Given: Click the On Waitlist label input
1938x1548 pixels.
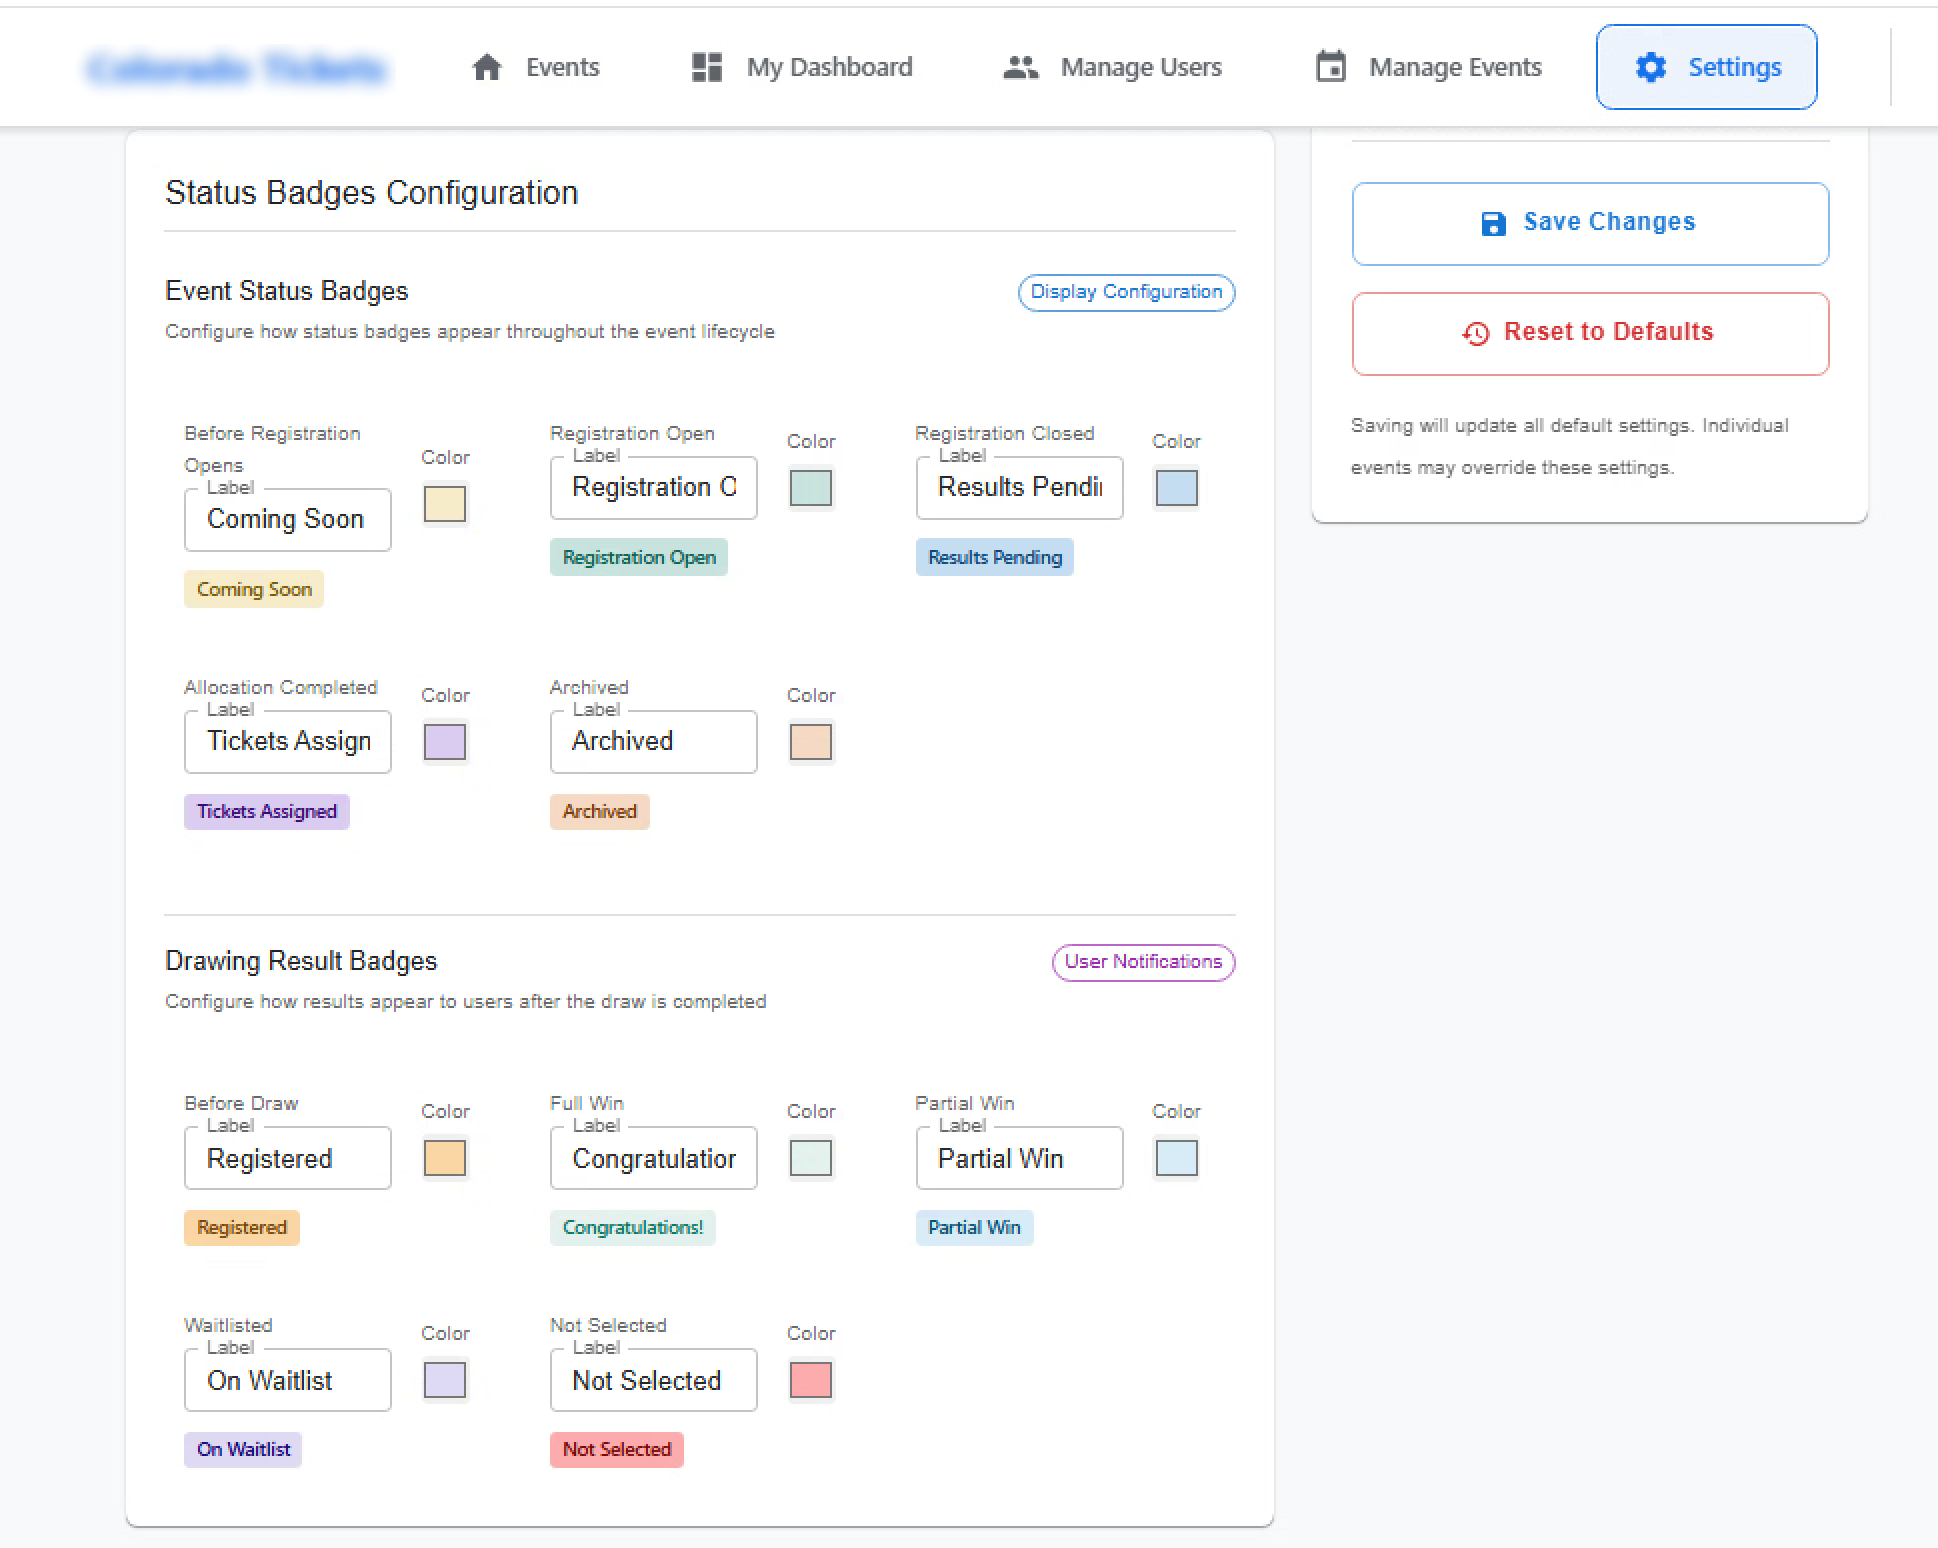Looking at the screenshot, I should 287,1380.
